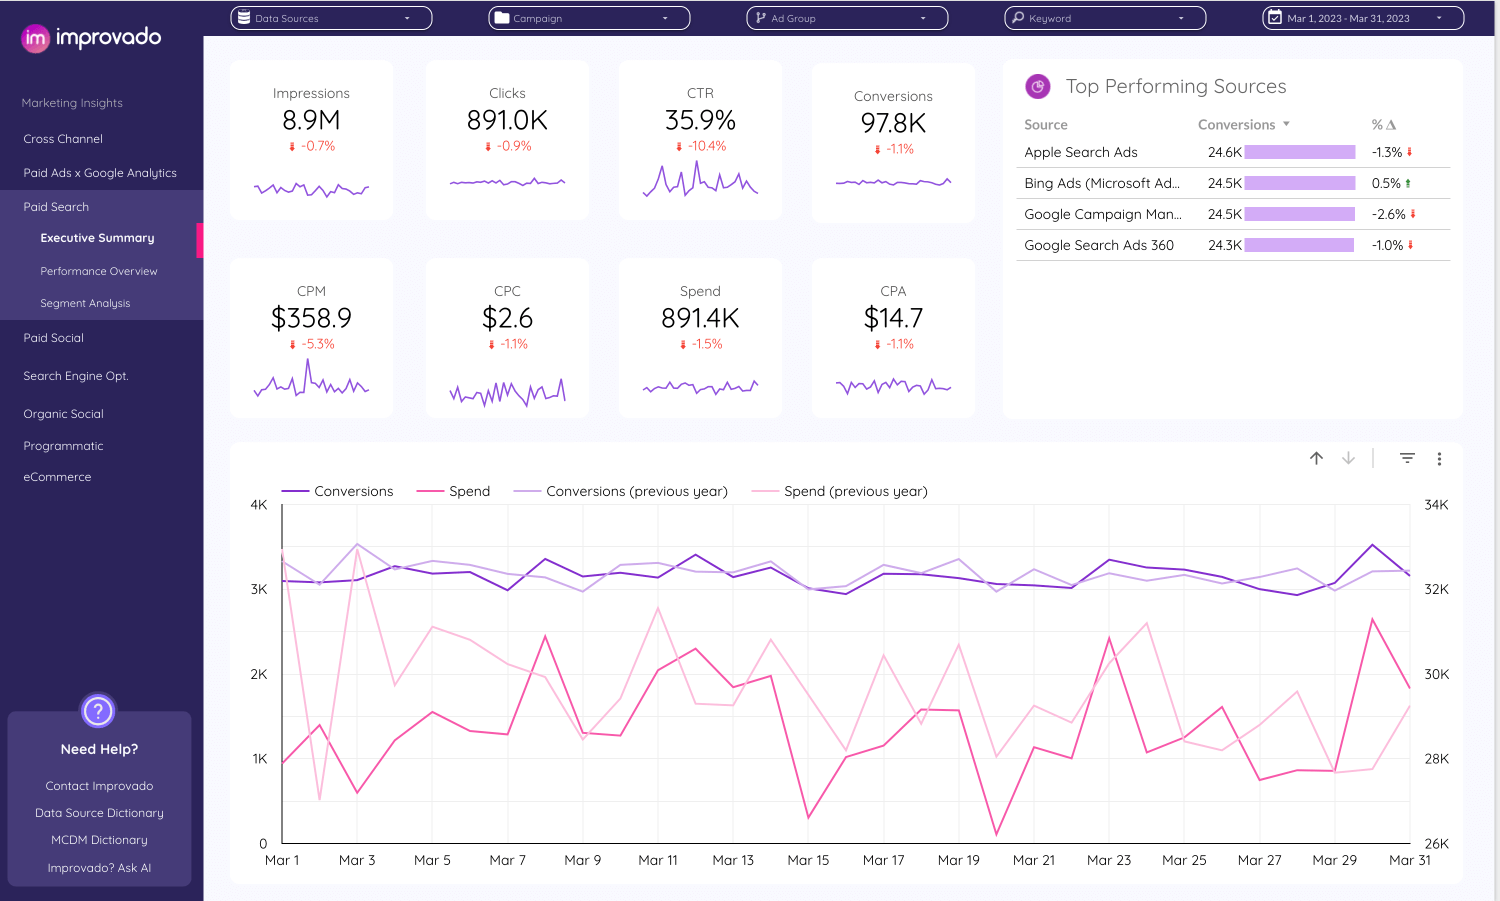
Task: Select Paid Social in the navigation menu
Action: pyautogui.click(x=52, y=338)
